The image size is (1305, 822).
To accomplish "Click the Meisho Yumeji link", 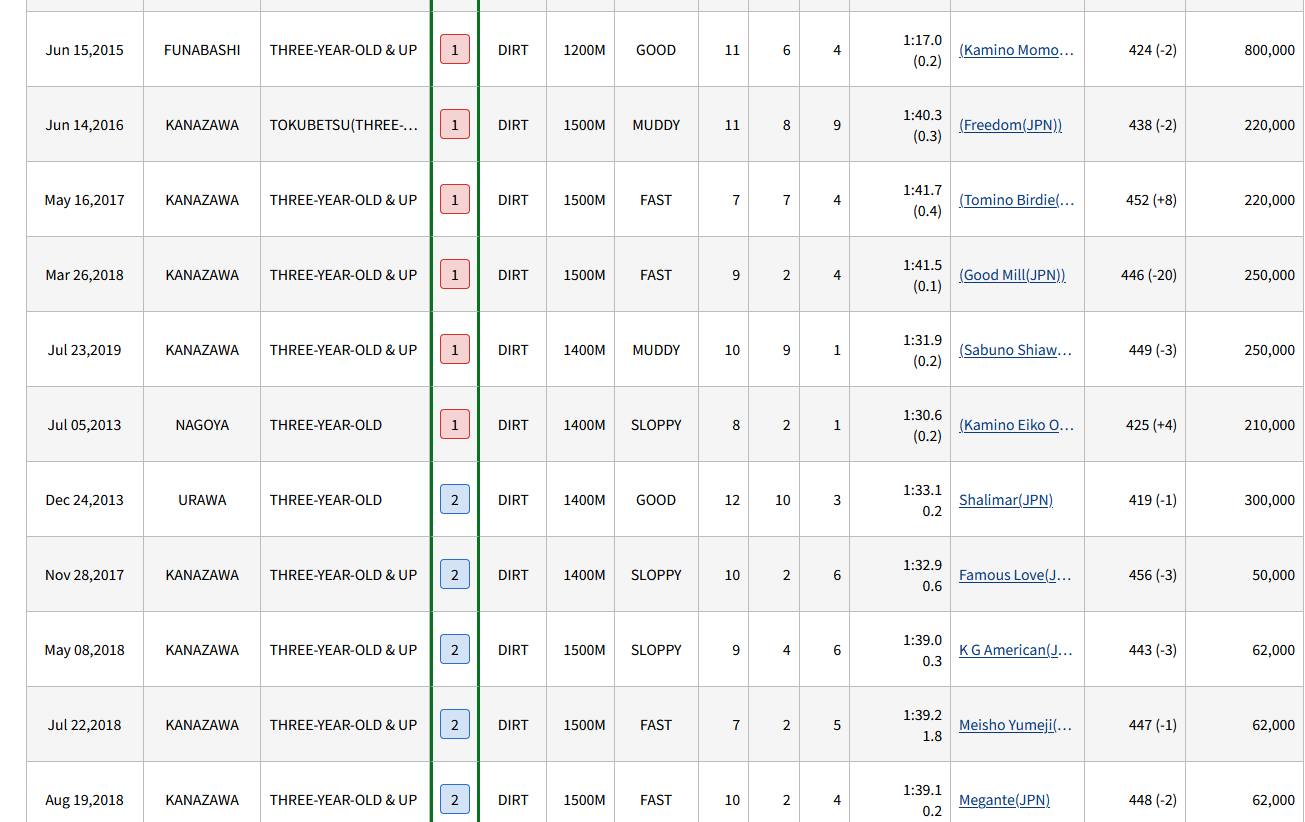I will [x=1015, y=725].
